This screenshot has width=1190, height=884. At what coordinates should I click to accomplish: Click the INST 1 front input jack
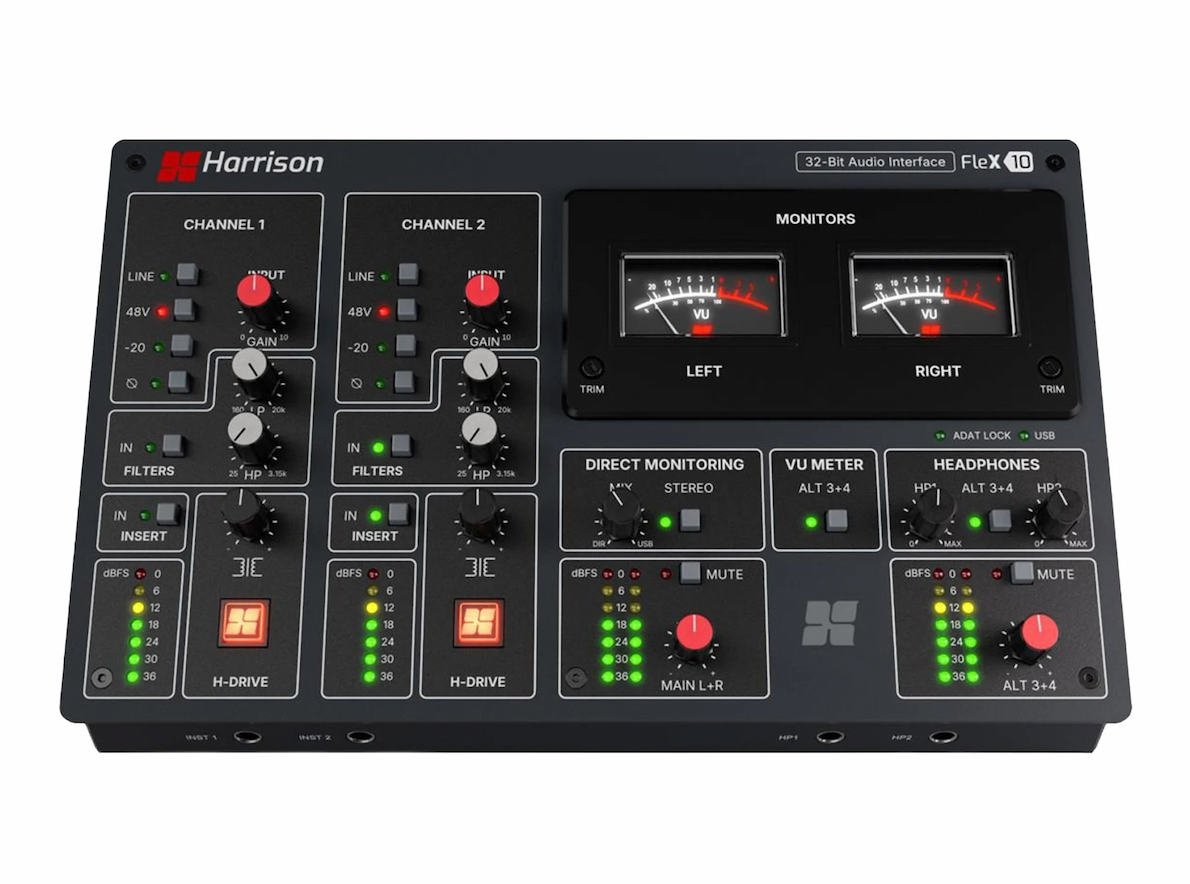pyautogui.click(x=247, y=737)
